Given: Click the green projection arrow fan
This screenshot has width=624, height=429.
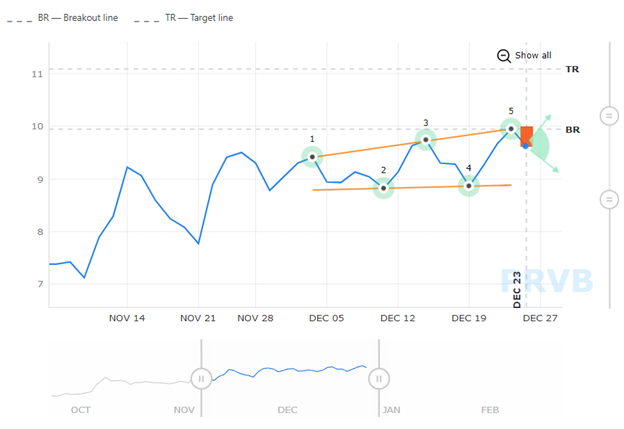Looking at the screenshot, I should (x=543, y=143).
